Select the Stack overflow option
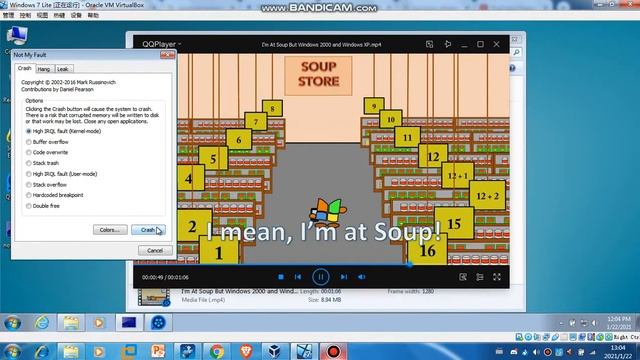Viewport: 640px width, 360px height. (x=46, y=184)
